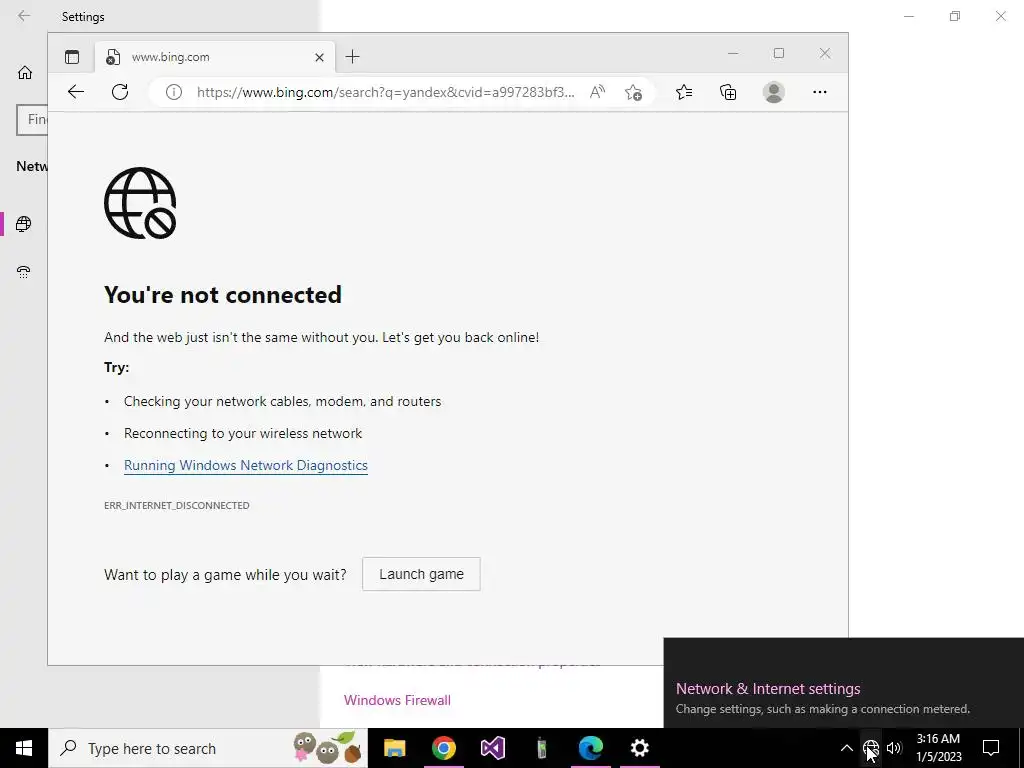Launch the offline game
This screenshot has width=1024, height=768.
point(421,574)
